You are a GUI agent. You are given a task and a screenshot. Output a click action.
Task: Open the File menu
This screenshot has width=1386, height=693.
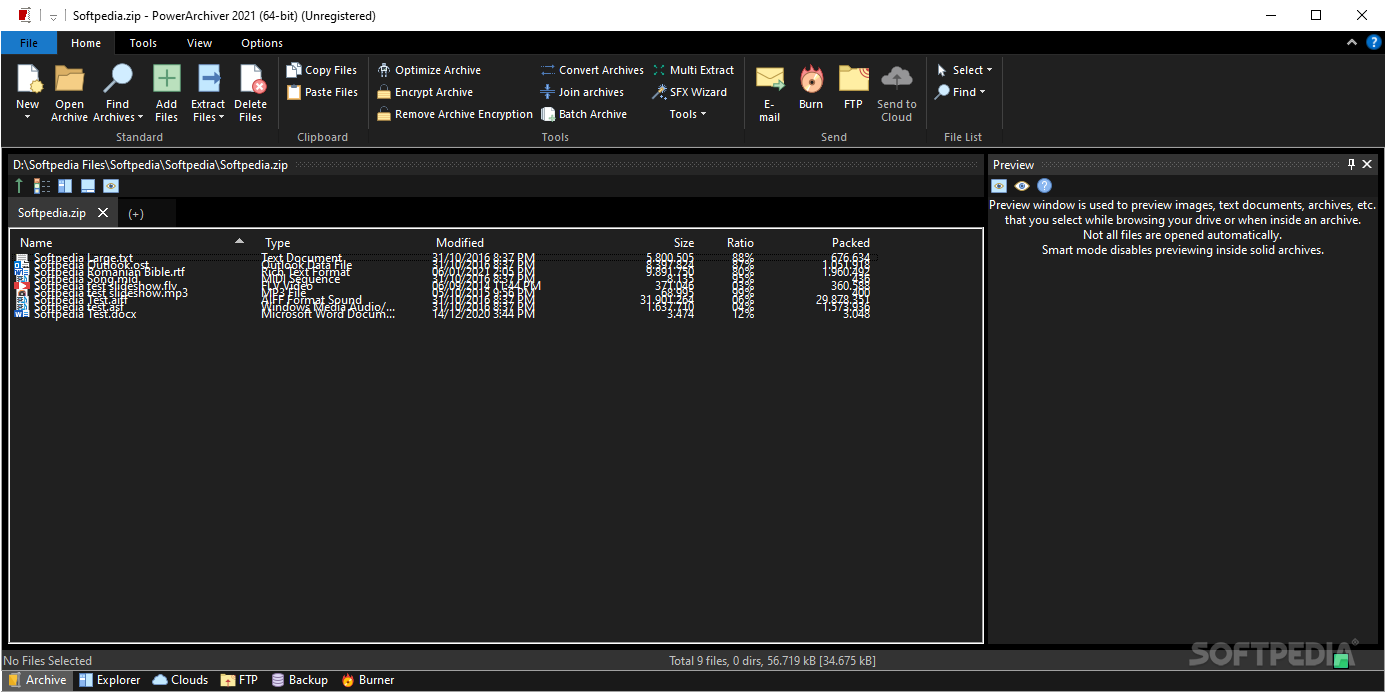29,43
